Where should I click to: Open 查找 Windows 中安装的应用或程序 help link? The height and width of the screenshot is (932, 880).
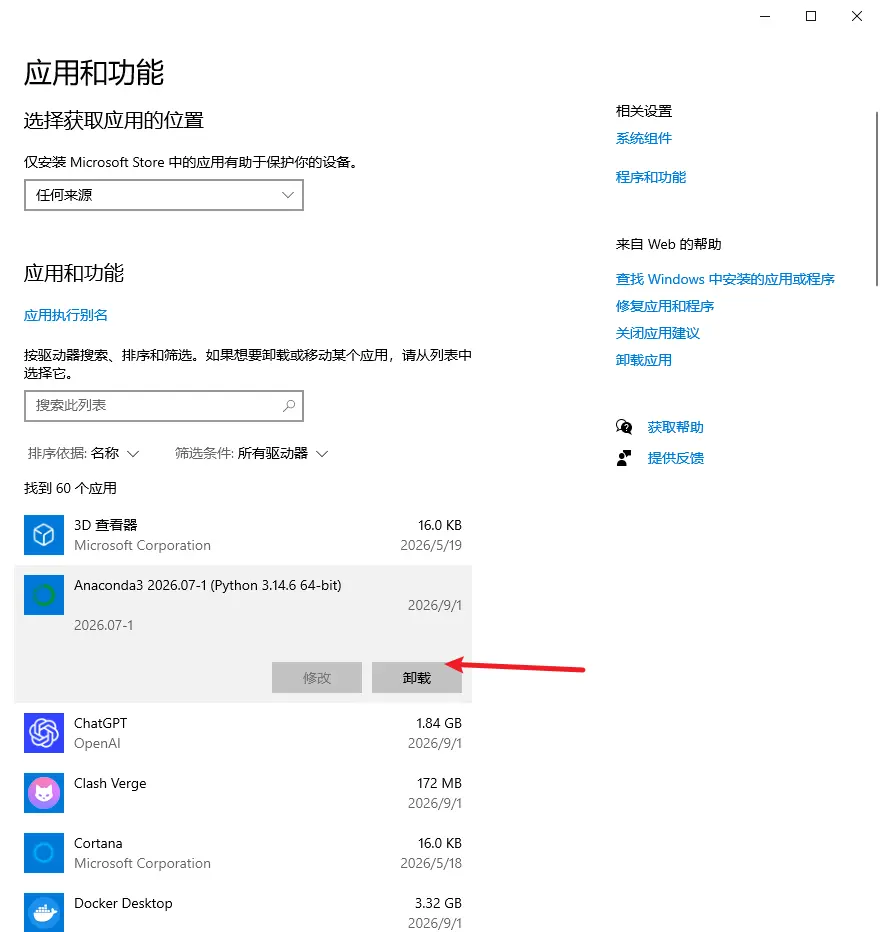click(x=725, y=279)
